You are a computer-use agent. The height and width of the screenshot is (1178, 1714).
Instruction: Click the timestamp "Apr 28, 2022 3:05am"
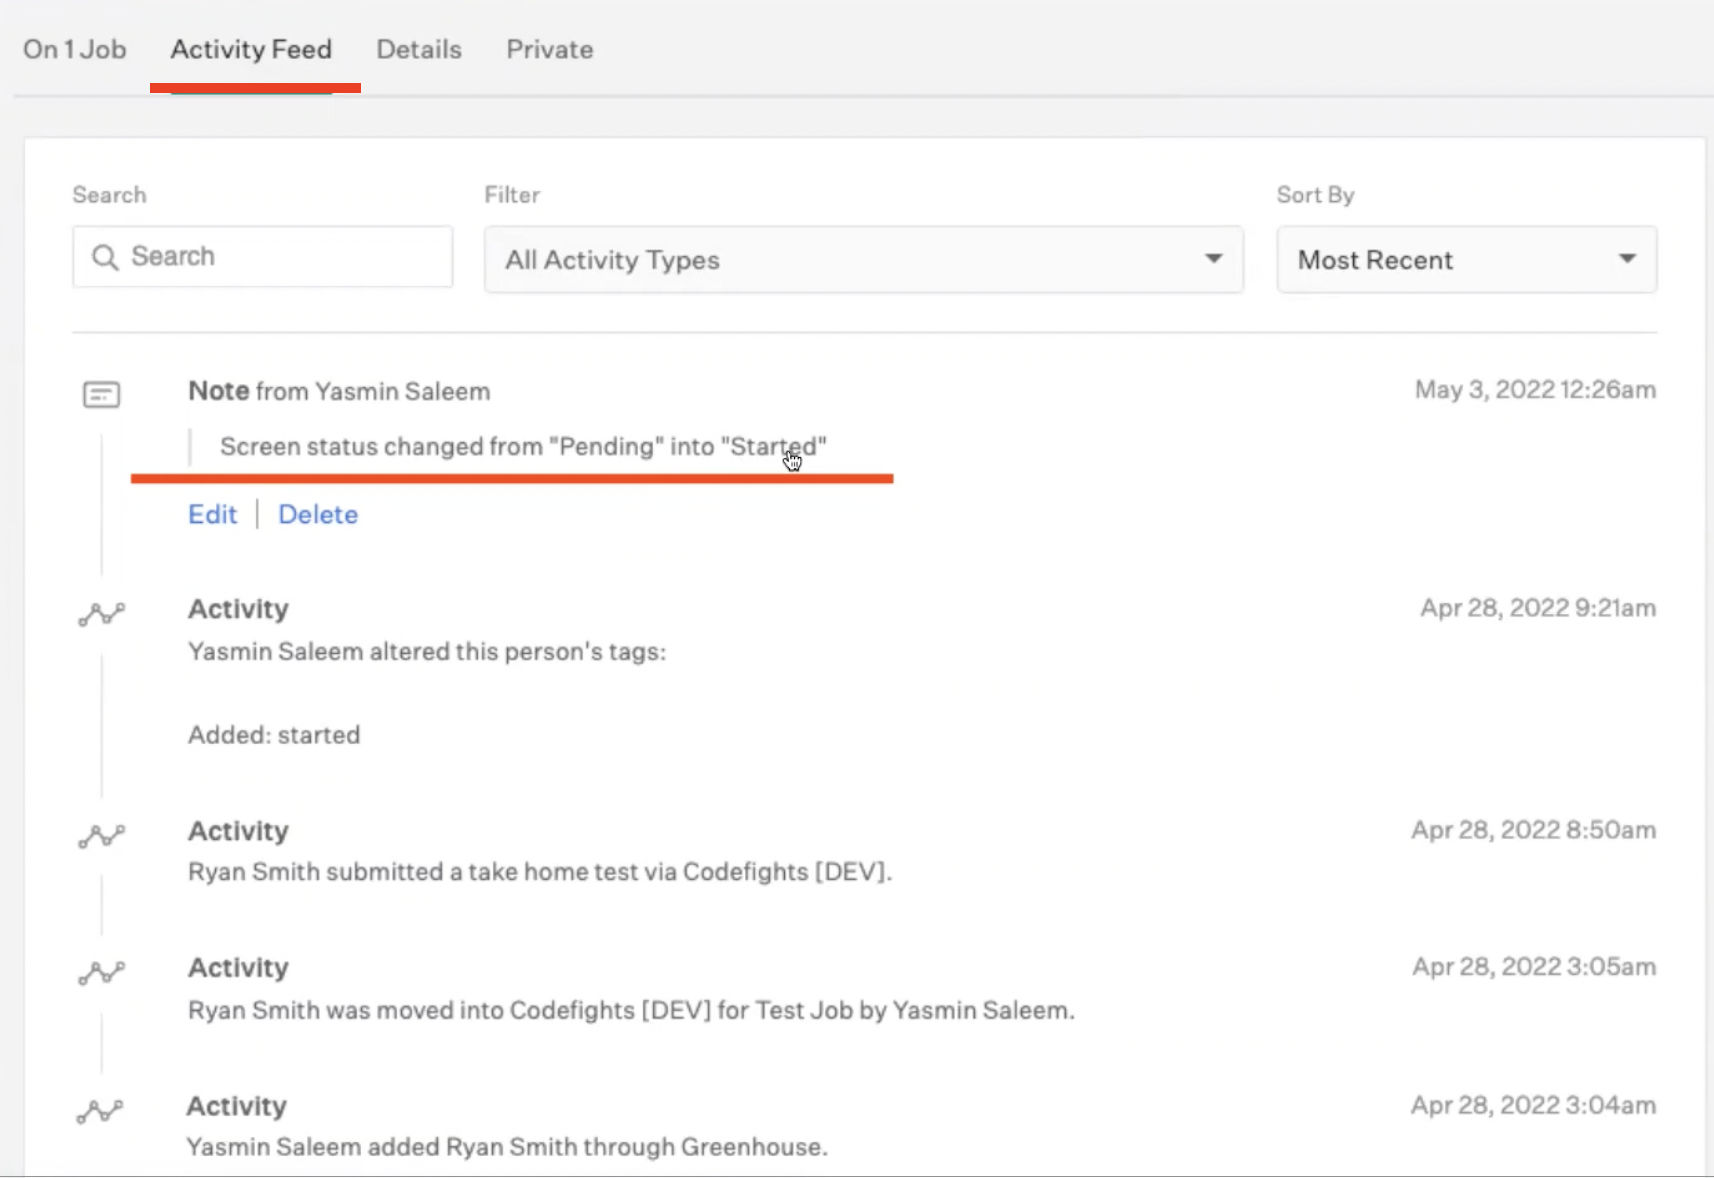pos(1534,967)
